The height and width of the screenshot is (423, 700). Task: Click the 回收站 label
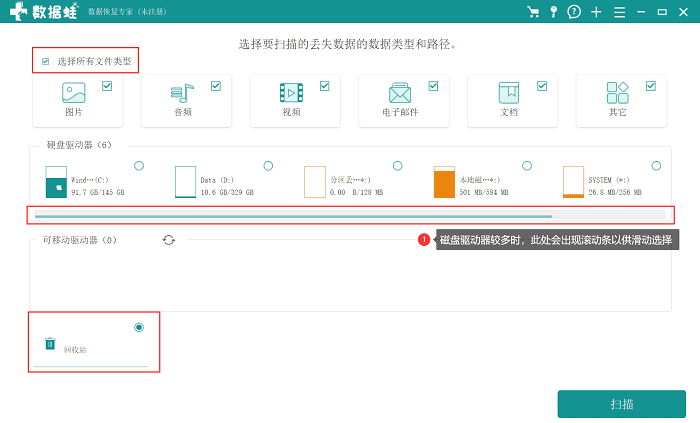tap(75, 350)
